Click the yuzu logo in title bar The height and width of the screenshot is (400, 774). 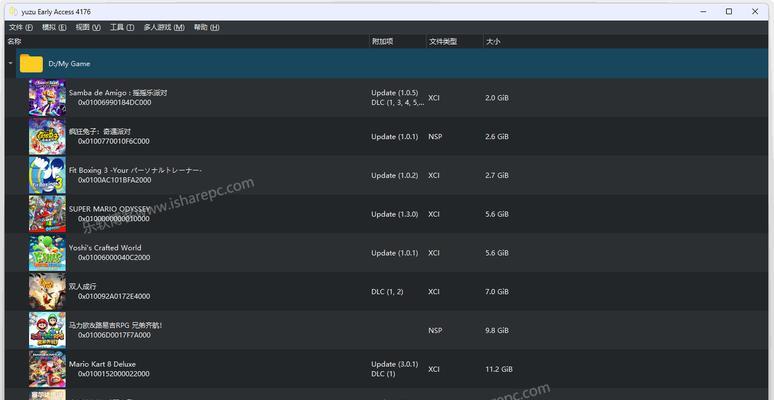click(x=13, y=11)
